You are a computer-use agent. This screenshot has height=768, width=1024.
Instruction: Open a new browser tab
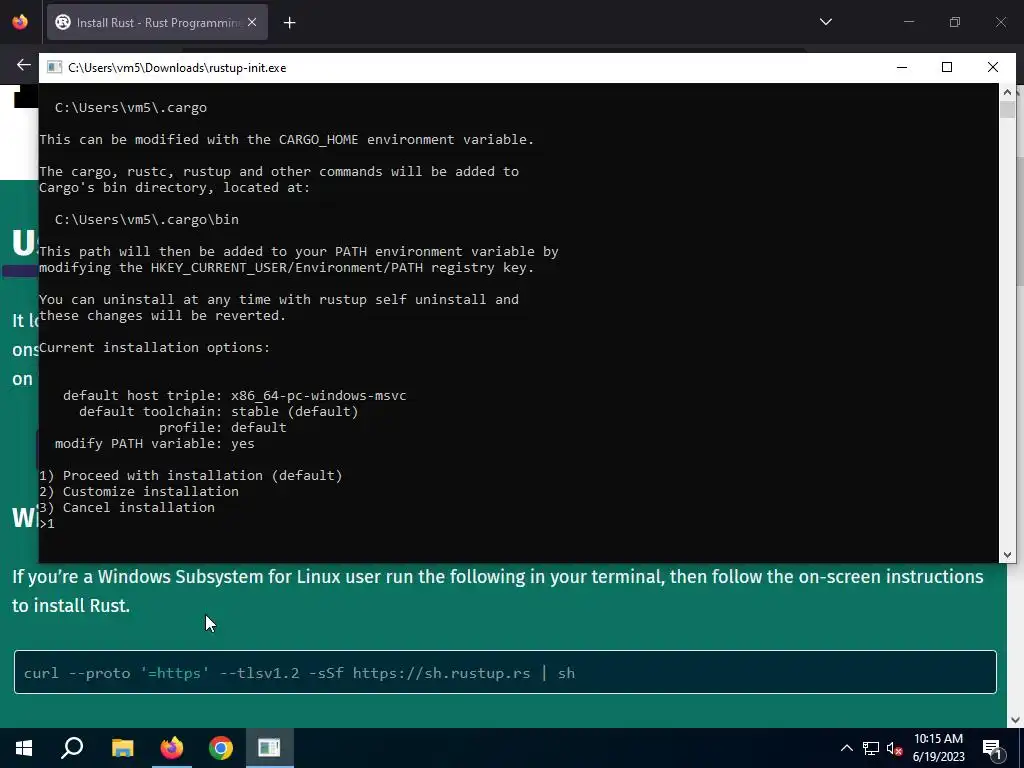pos(289,23)
